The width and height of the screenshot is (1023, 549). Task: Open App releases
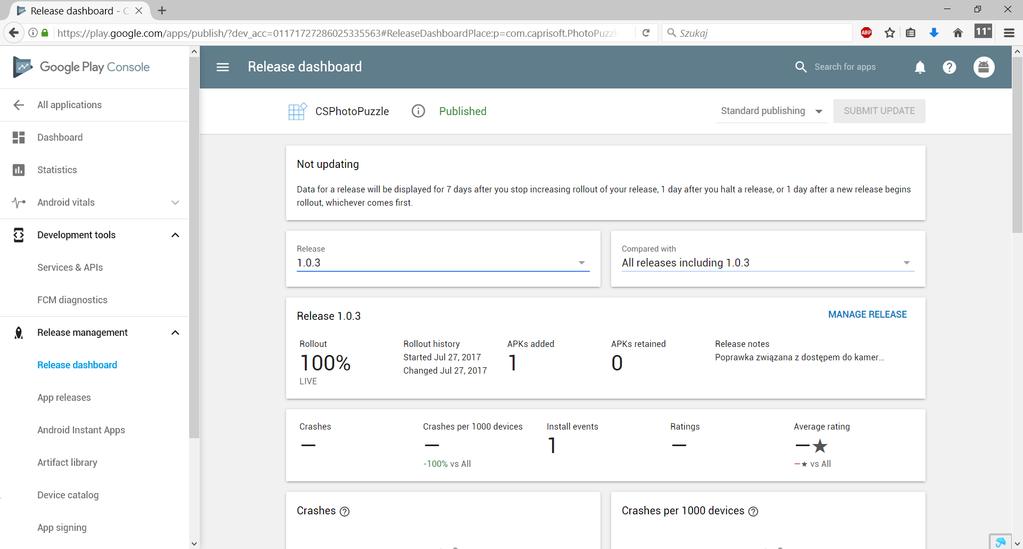(64, 398)
